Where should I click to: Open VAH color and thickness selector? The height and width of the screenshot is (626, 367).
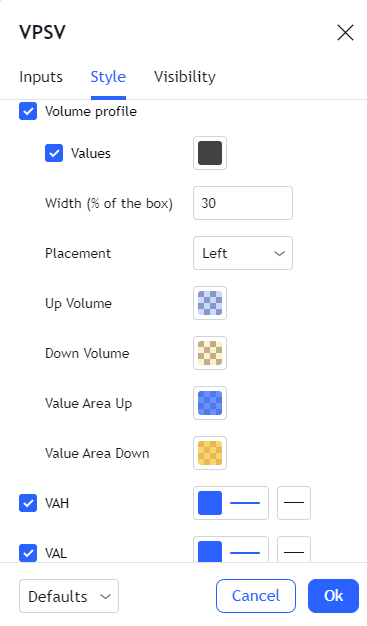[231, 503]
